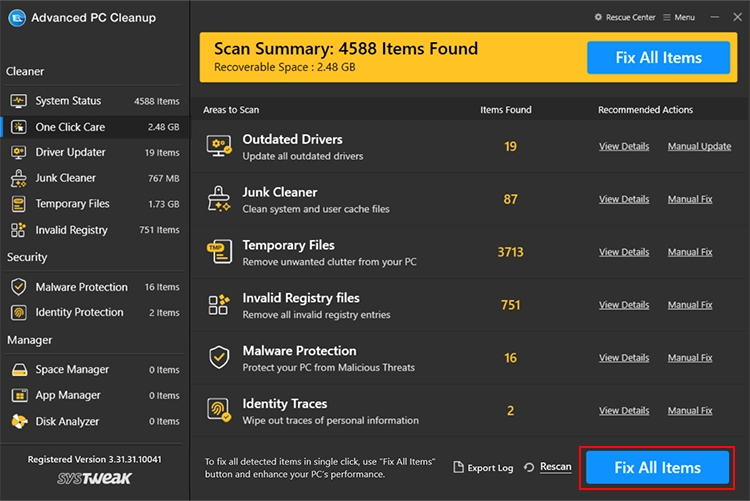This screenshot has width=750, height=501.
Task: View Details for Malware Protection
Action: pos(624,357)
